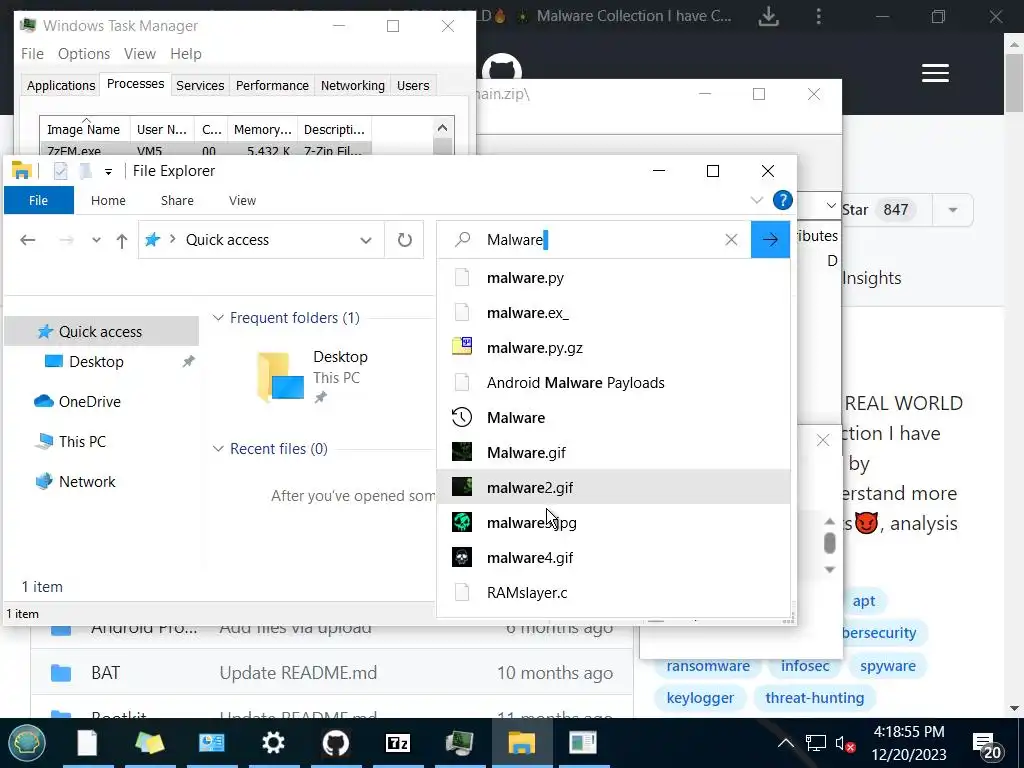Open Task Manager Help menu
The image size is (1024, 768).
(185, 54)
